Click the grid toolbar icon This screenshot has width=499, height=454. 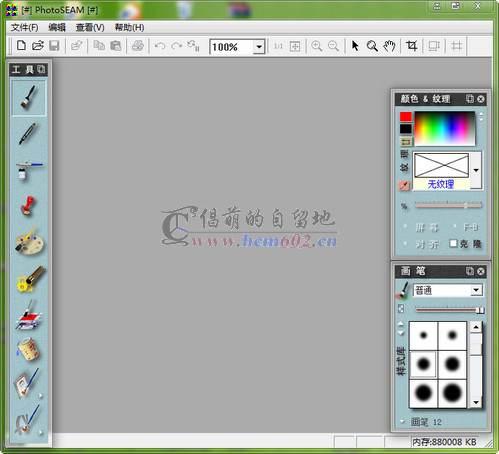pyautogui.click(x=456, y=46)
